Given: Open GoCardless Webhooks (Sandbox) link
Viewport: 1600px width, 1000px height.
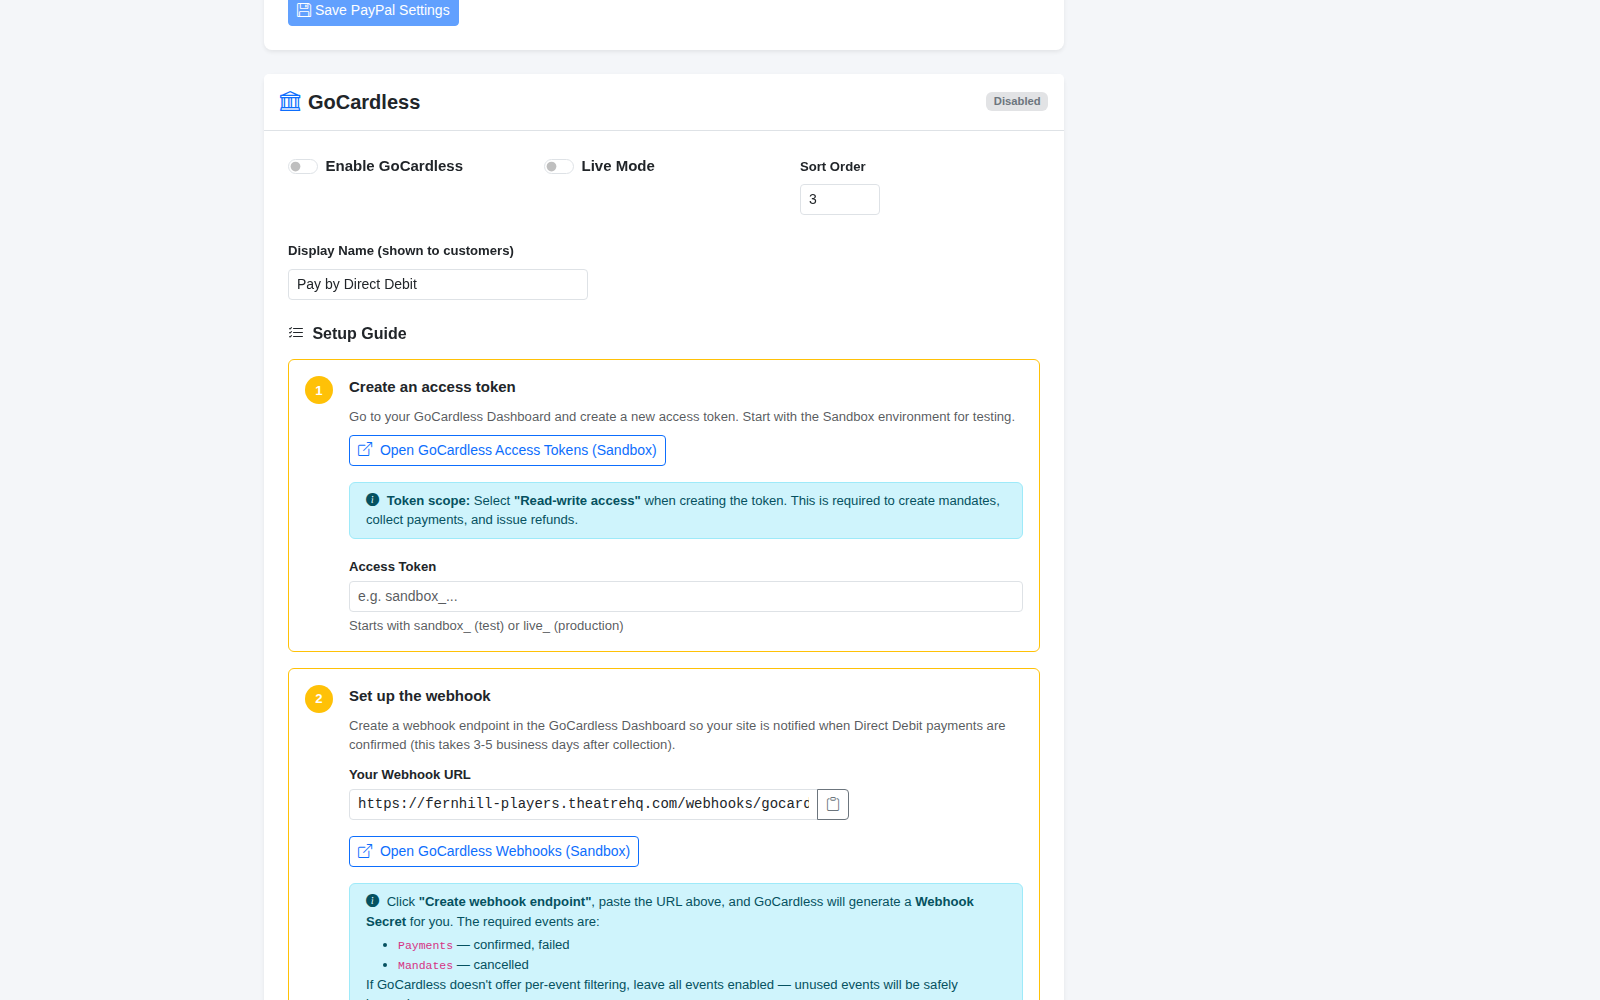Looking at the screenshot, I should pyautogui.click(x=494, y=851).
